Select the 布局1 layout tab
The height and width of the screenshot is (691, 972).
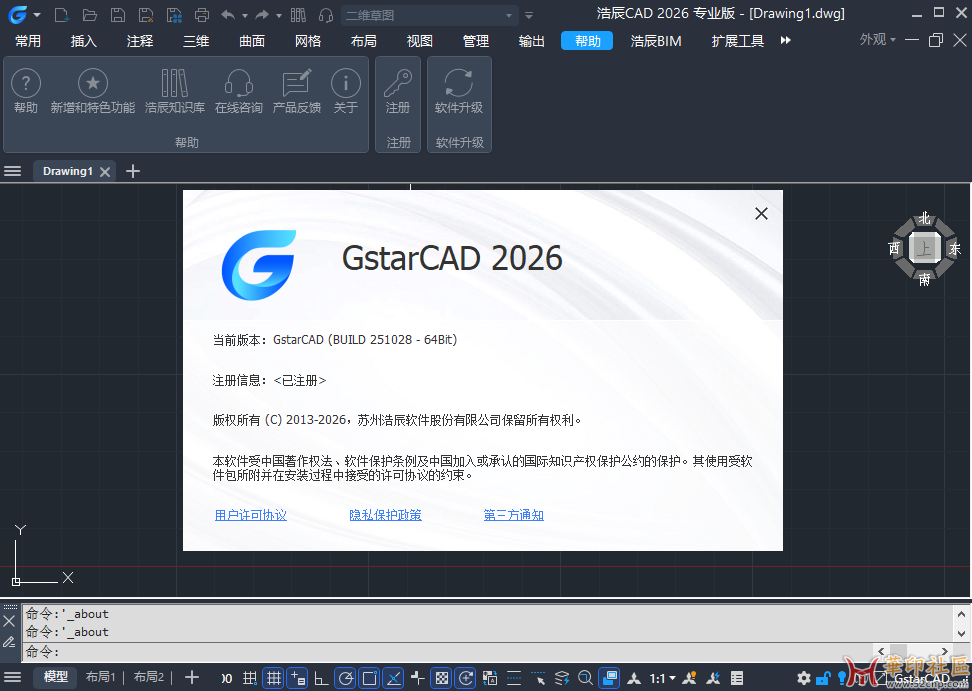point(100,677)
